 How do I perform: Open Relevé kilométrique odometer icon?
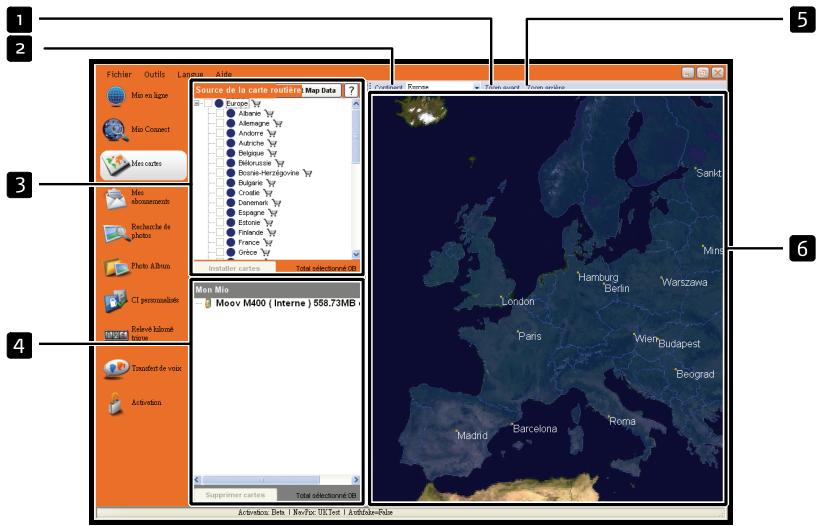[116, 335]
